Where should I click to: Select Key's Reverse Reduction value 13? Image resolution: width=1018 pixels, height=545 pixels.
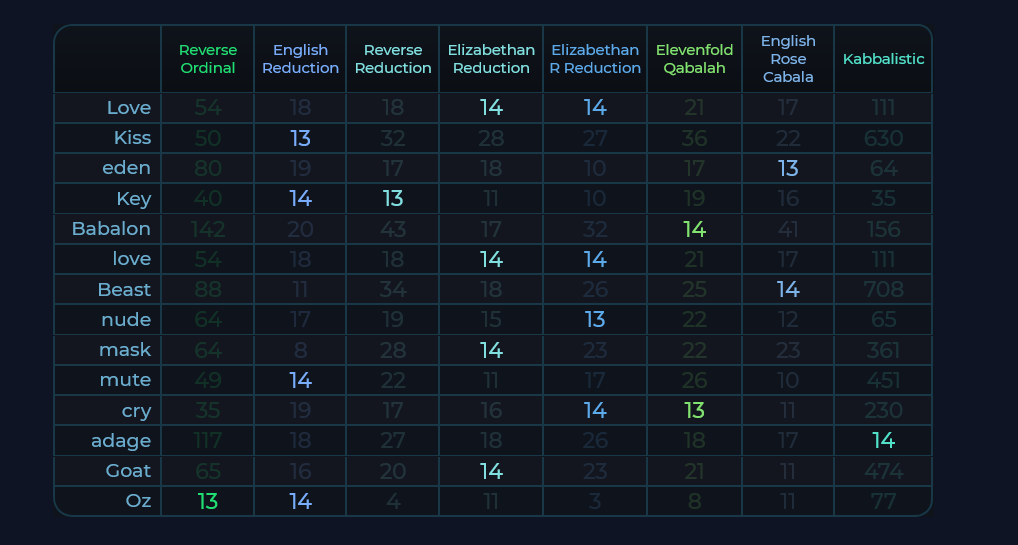coord(393,199)
